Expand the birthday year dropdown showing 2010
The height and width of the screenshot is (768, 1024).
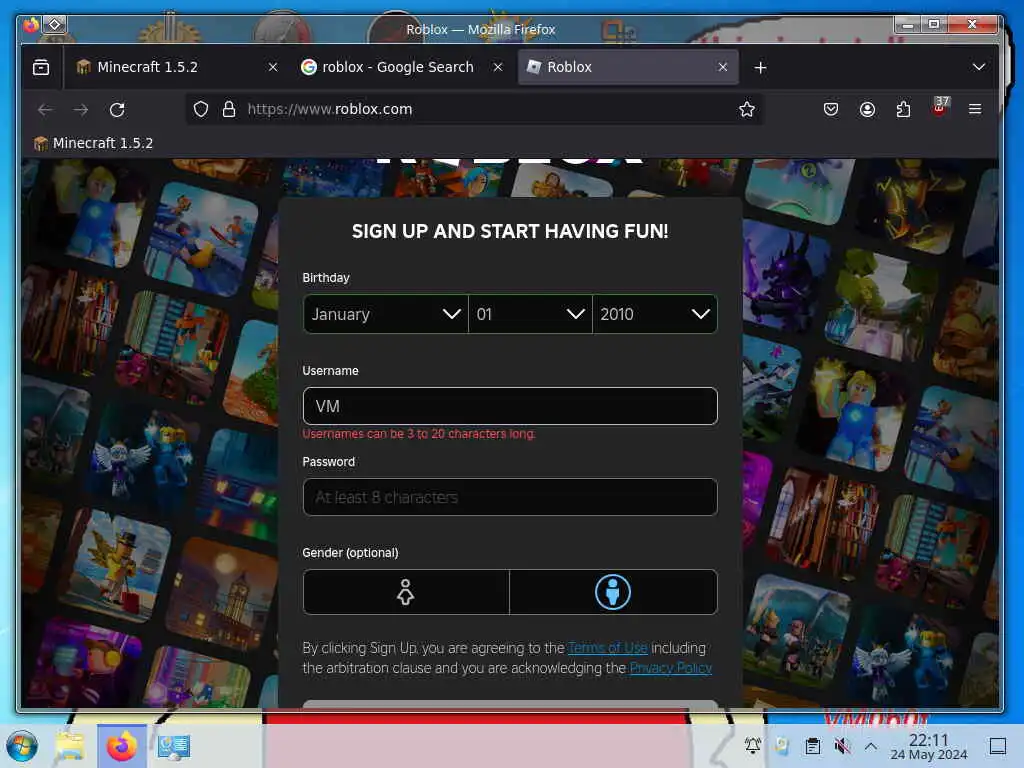tap(655, 314)
